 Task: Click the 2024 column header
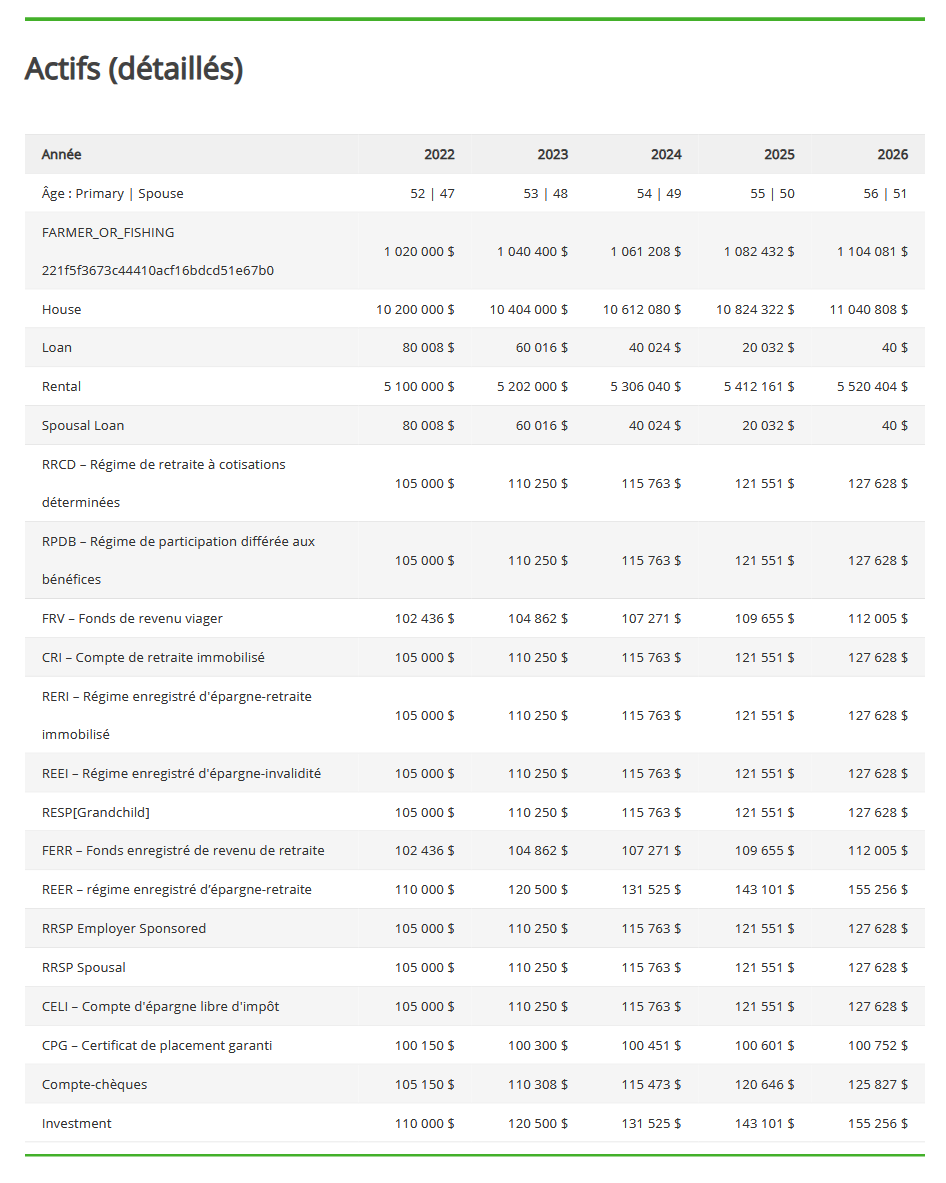coord(665,154)
